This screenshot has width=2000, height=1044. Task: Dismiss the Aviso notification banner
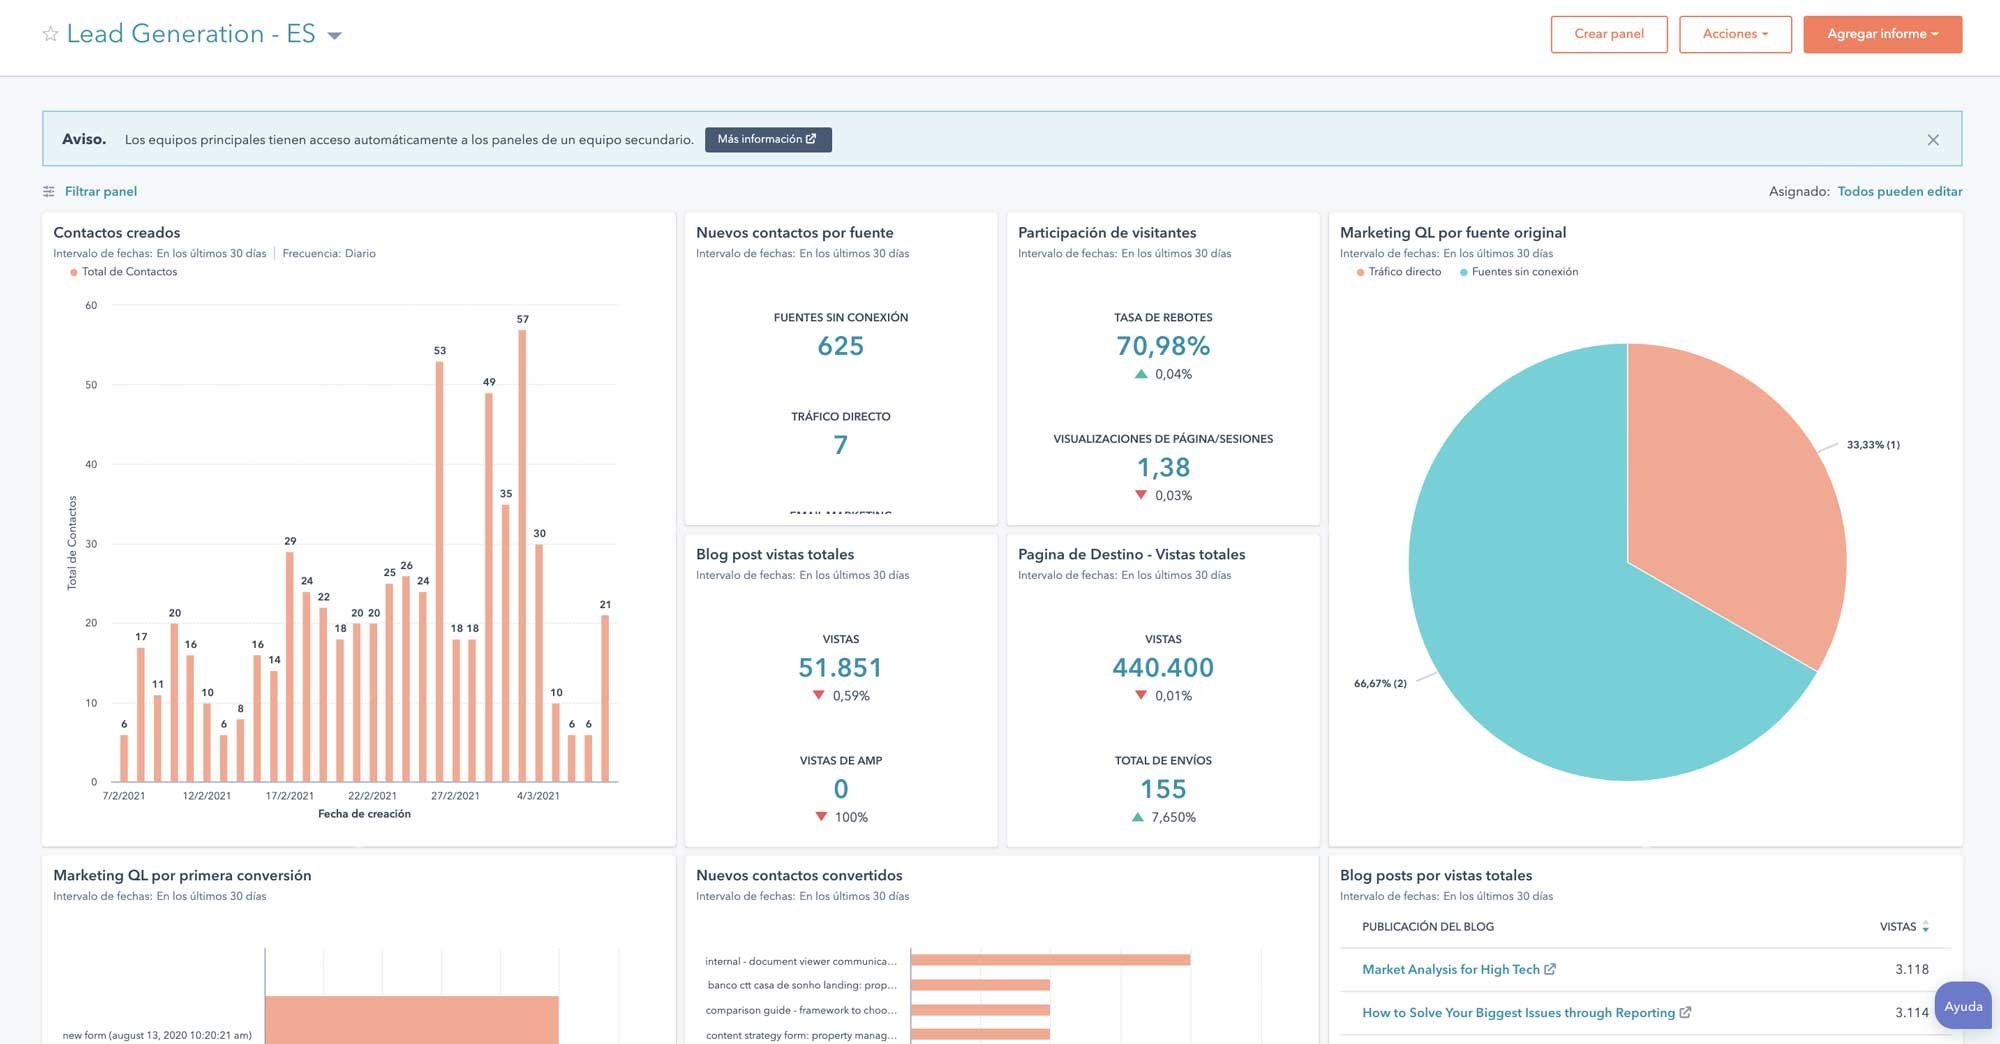(x=1933, y=139)
